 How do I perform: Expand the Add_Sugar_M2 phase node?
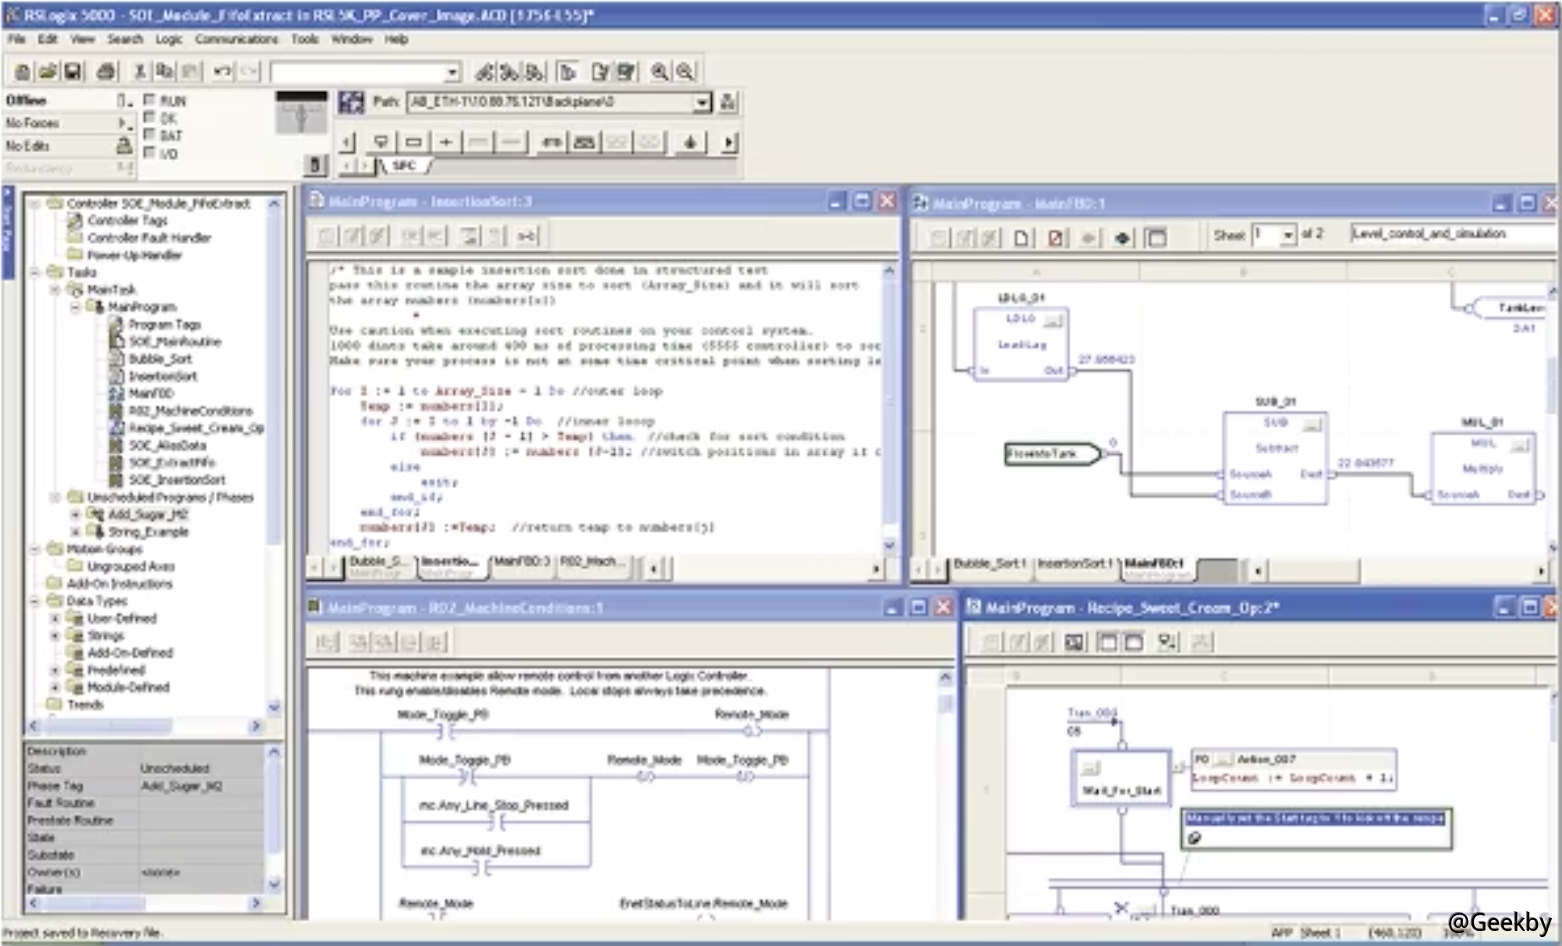75,514
